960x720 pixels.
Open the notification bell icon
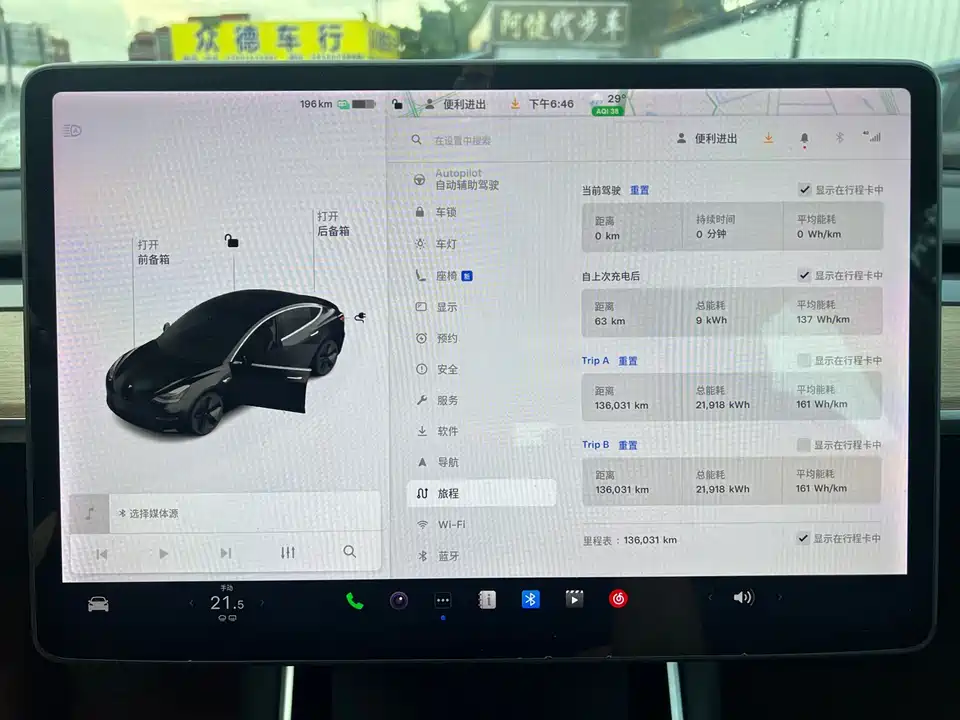[805, 138]
